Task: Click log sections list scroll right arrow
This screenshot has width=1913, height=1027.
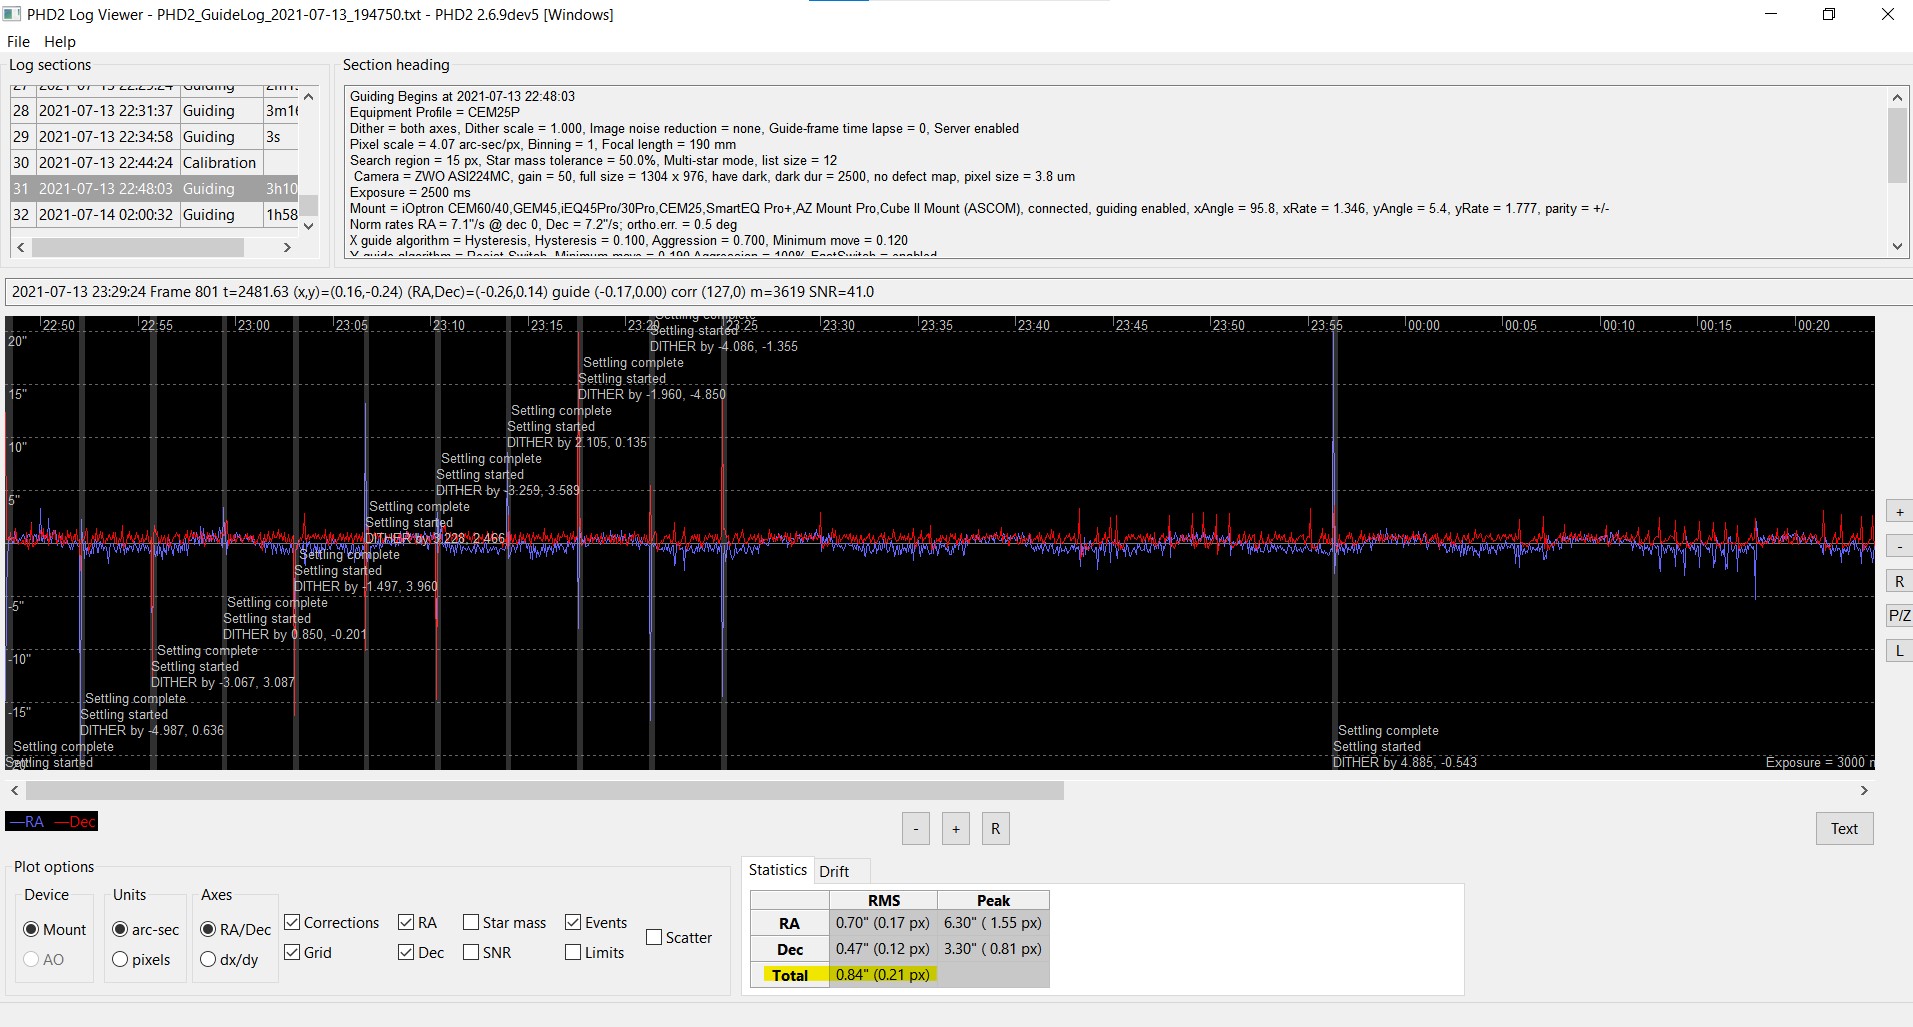Action: point(288,247)
